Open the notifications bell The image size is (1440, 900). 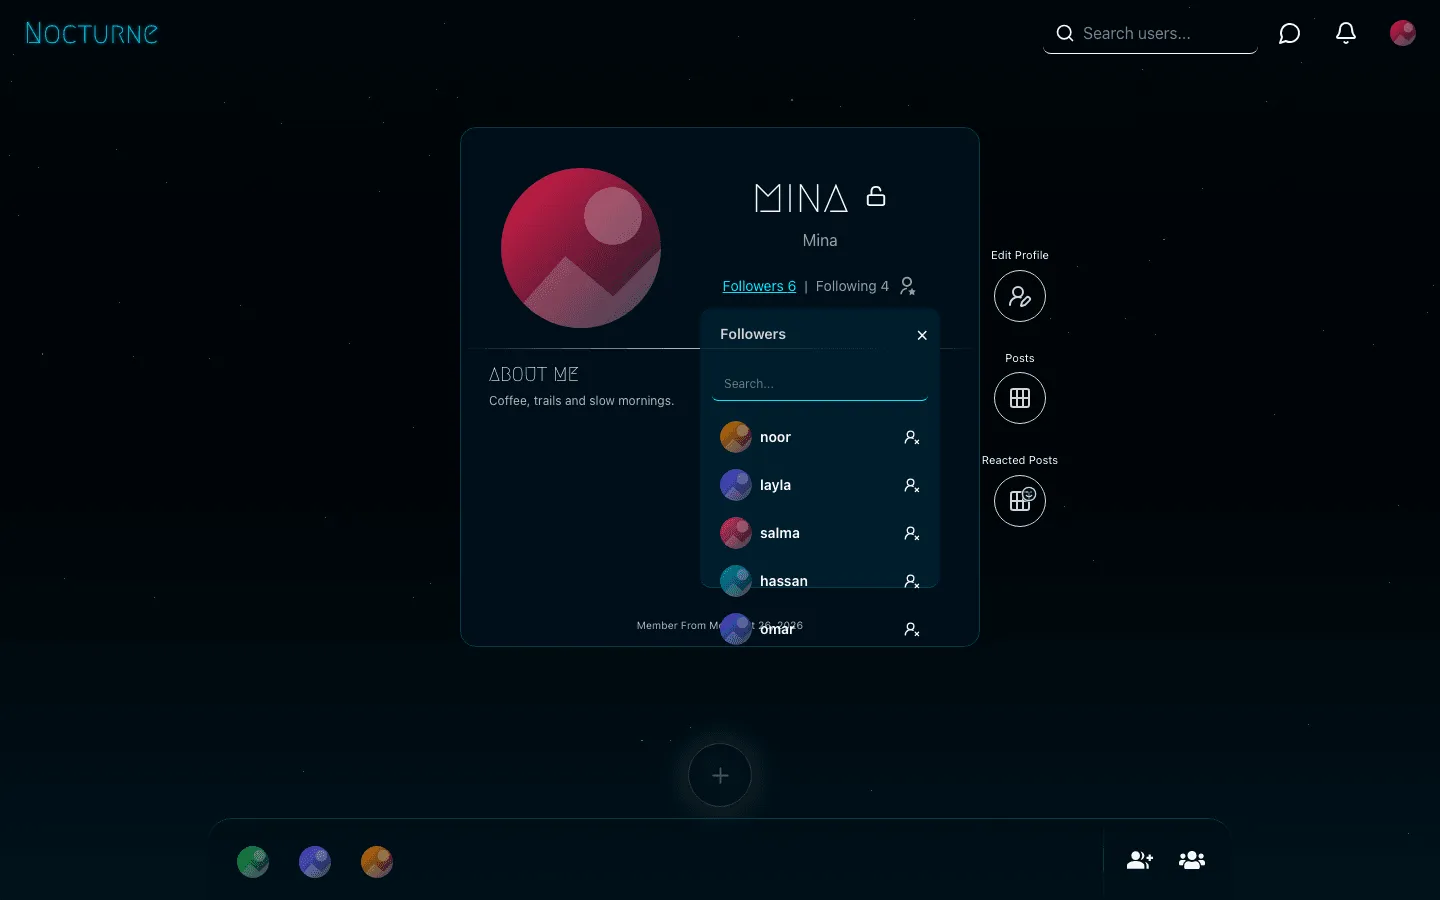tap(1346, 33)
